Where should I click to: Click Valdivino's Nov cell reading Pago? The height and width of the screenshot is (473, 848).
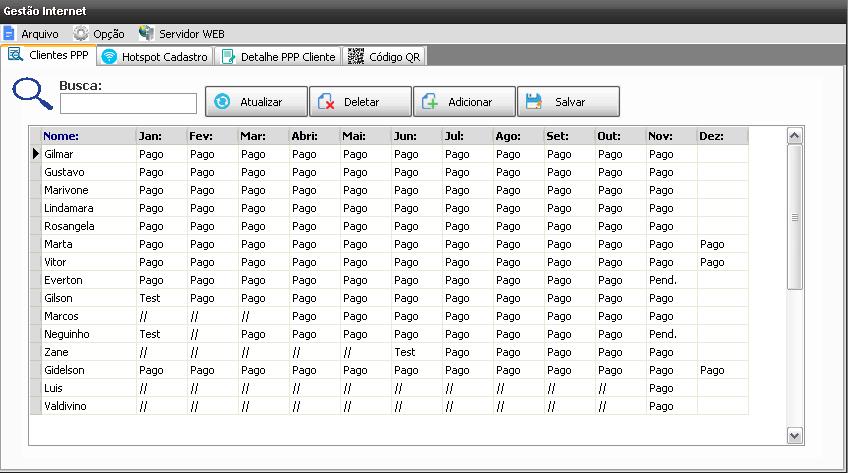(x=671, y=407)
